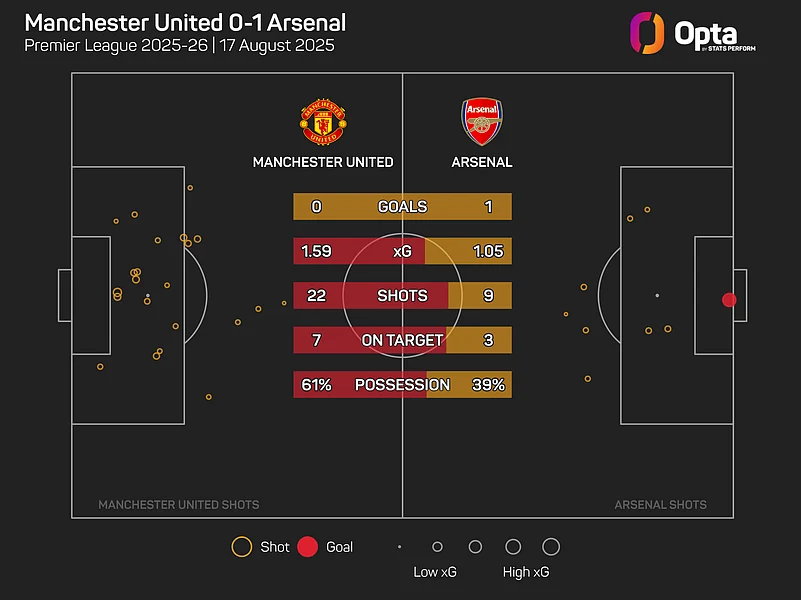Click the largest High xG legend circle
The image size is (801, 600).
point(551,546)
